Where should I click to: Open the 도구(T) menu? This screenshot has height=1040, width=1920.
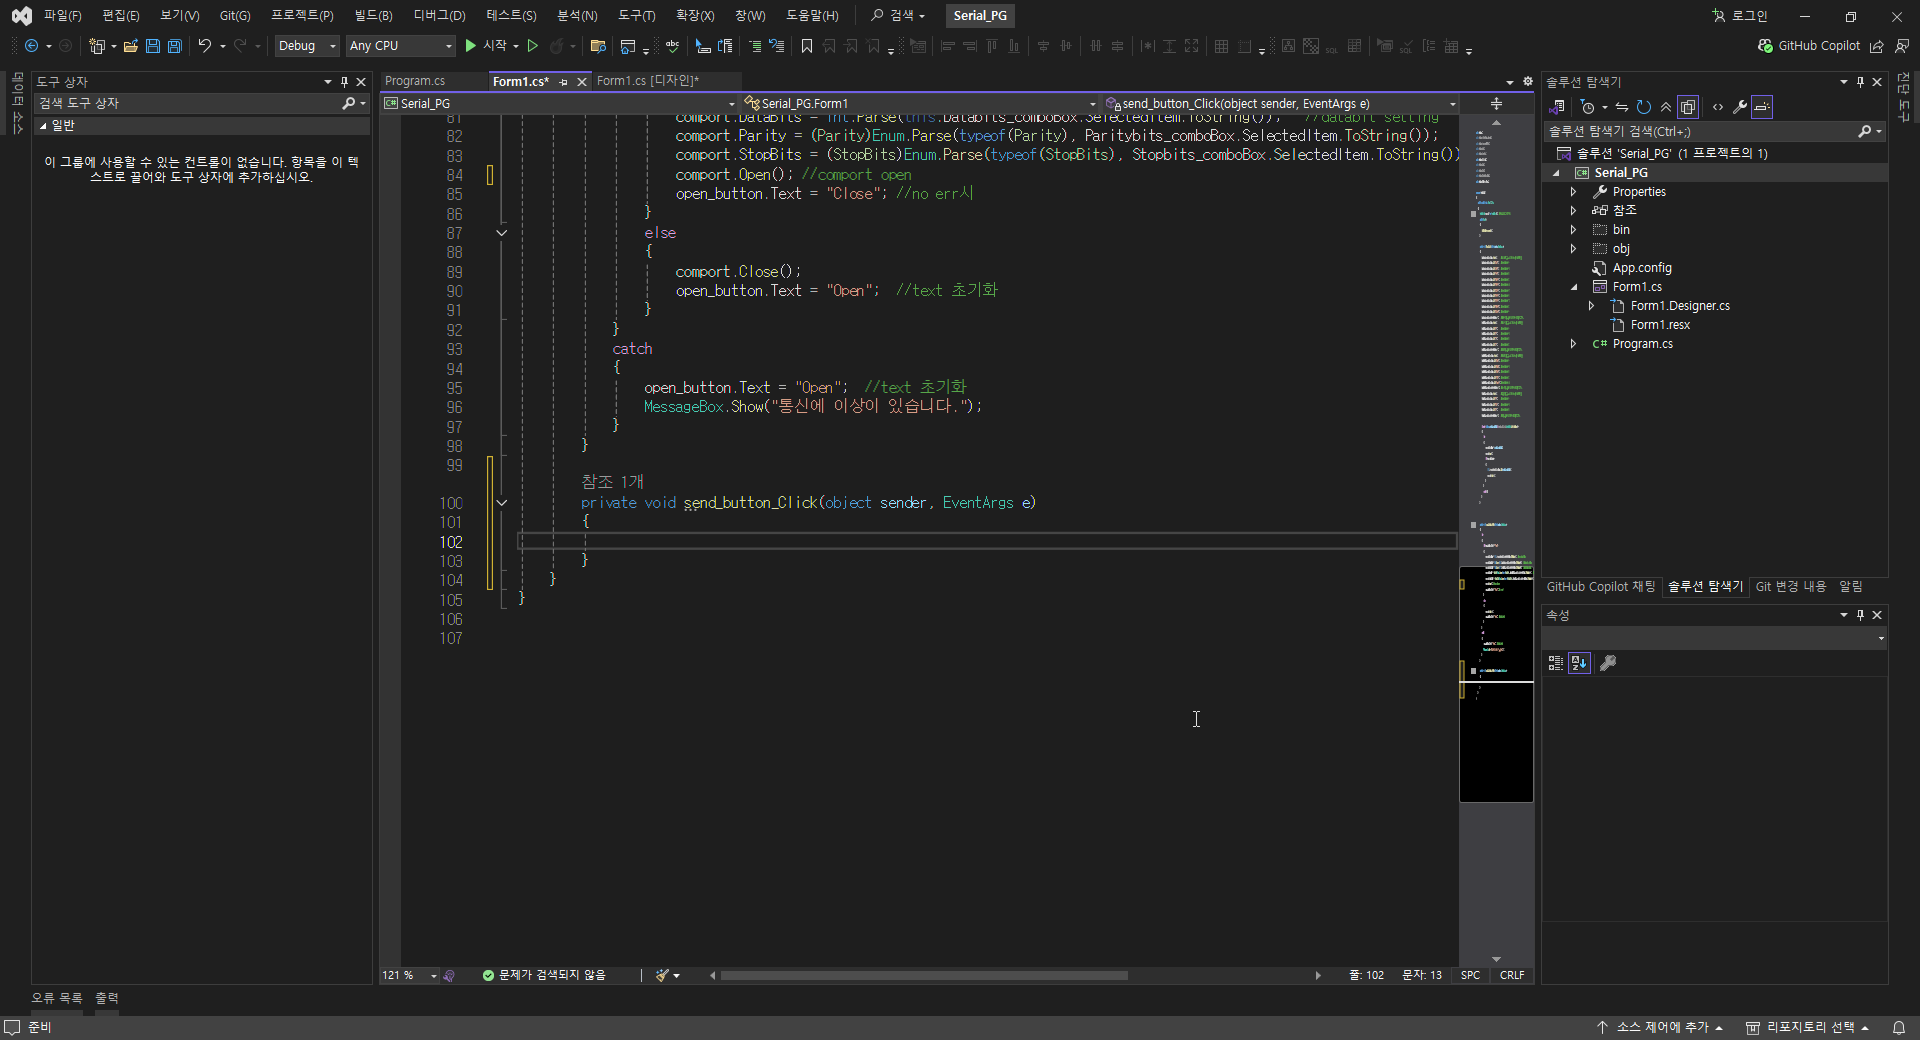click(636, 16)
